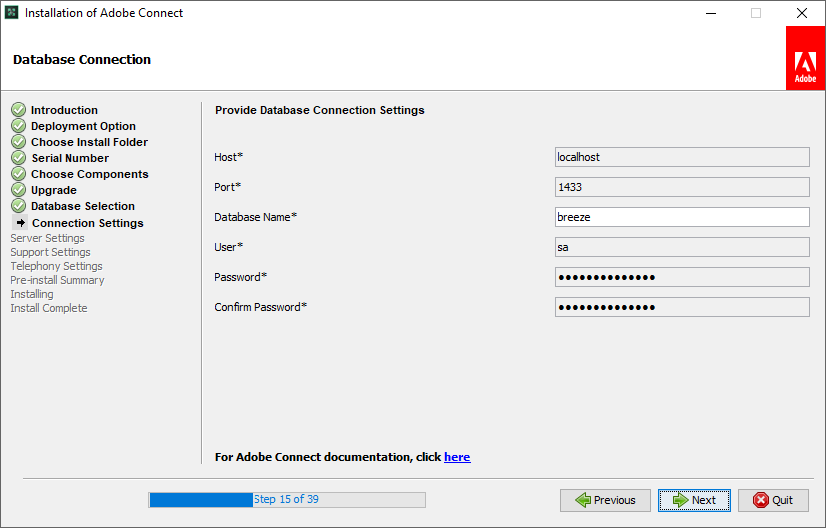The width and height of the screenshot is (826, 528).
Task: Click the Telephony Settings step label
Action: pos(56,266)
